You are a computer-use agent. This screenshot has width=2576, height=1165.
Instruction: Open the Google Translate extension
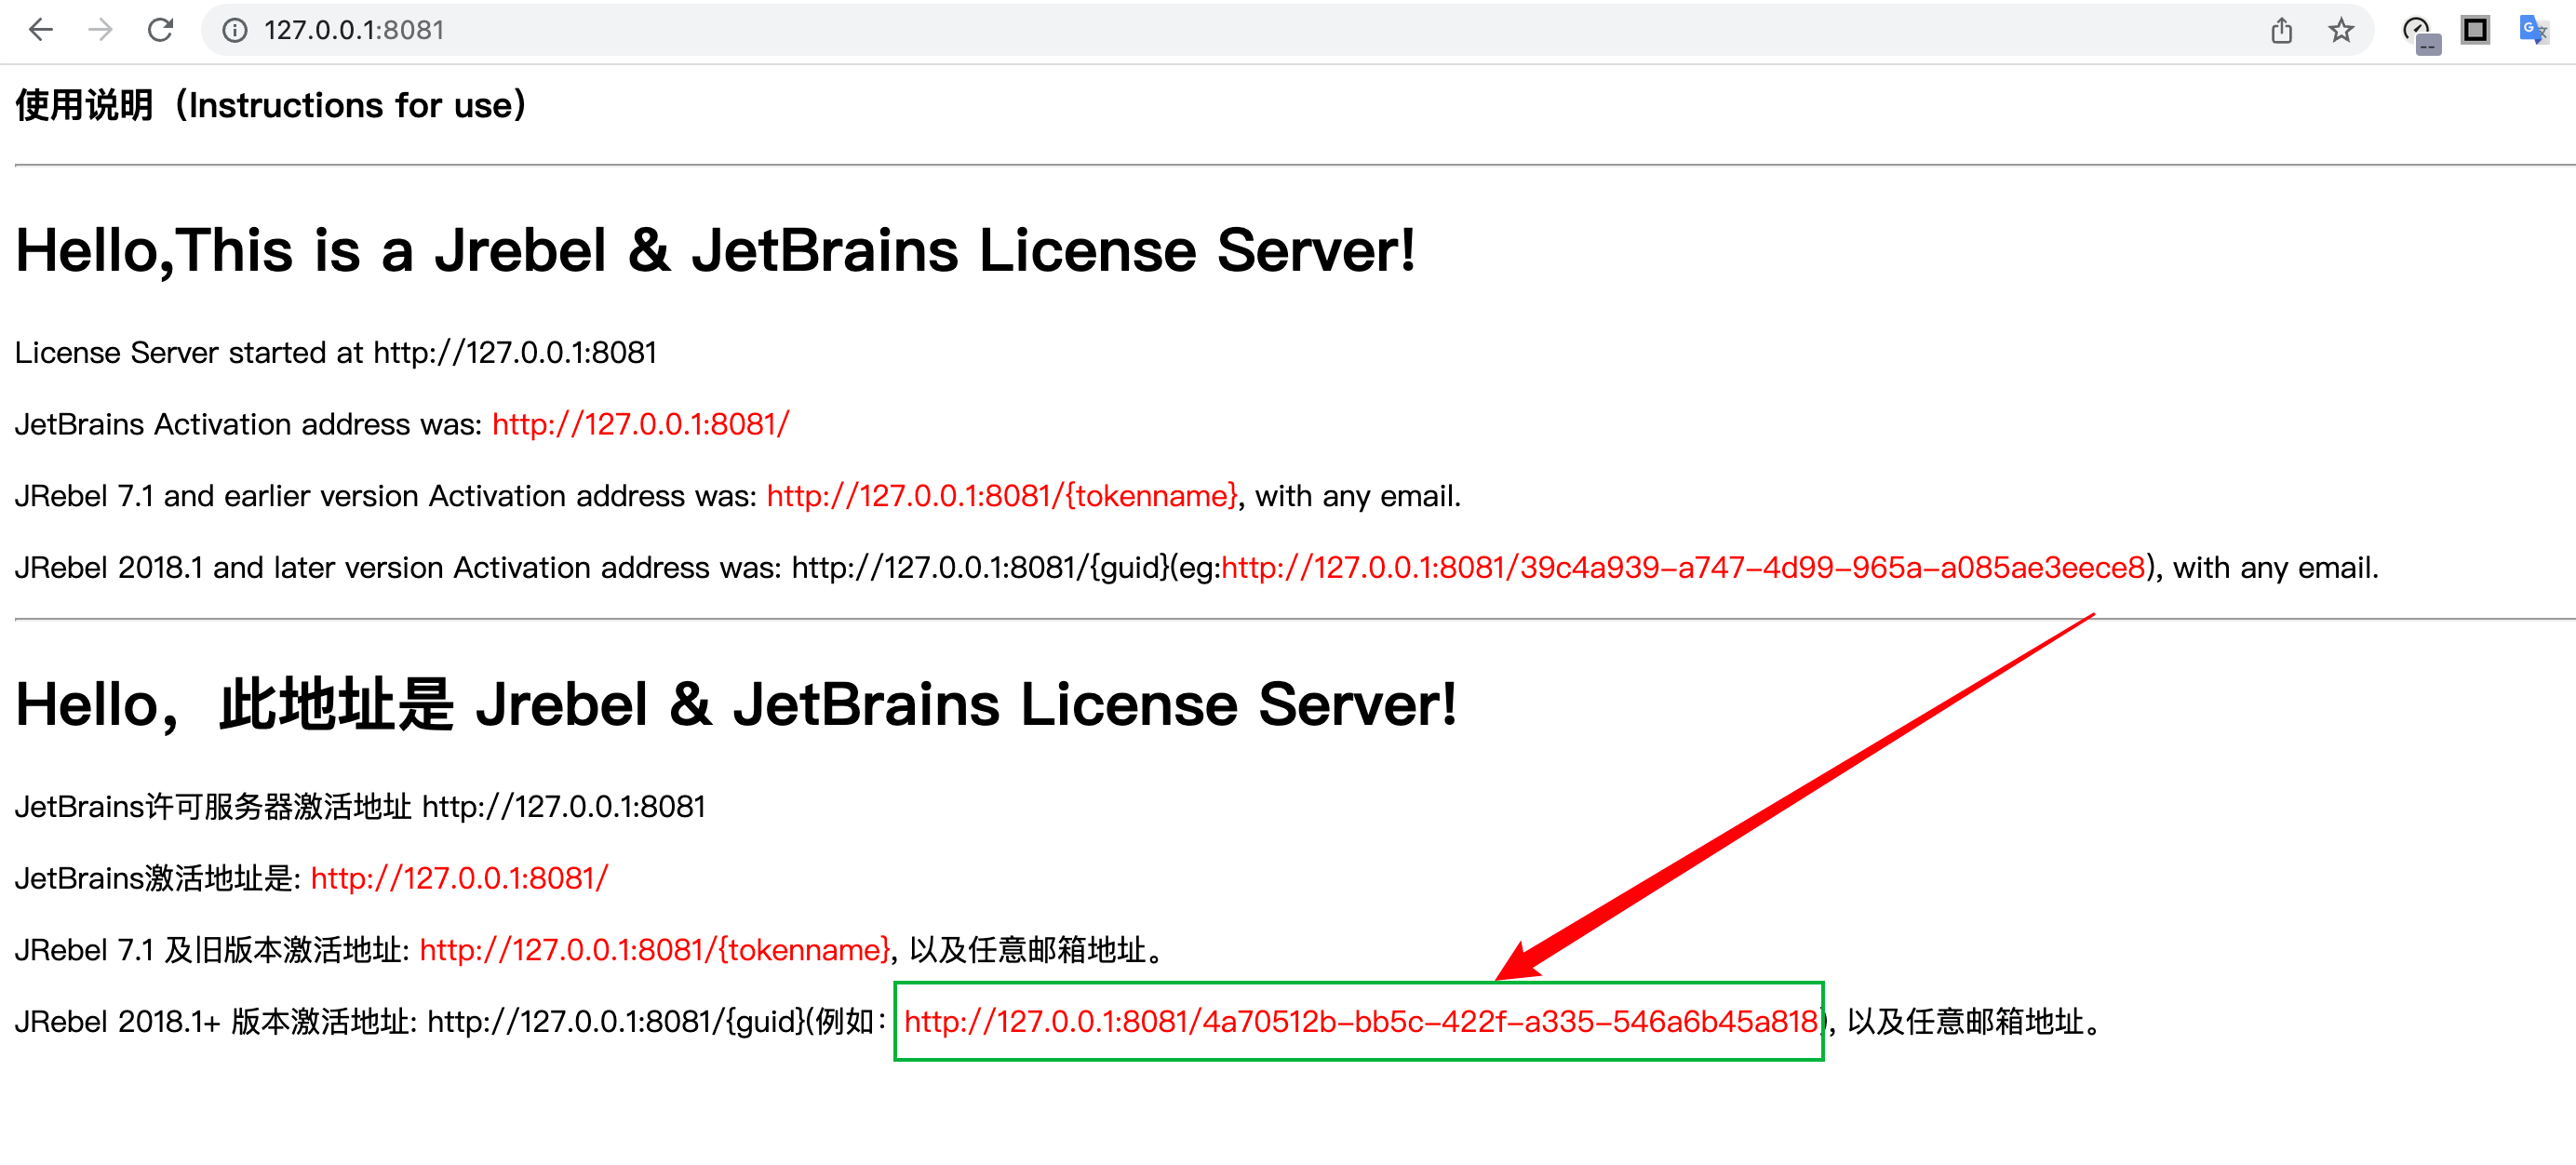click(2533, 30)
